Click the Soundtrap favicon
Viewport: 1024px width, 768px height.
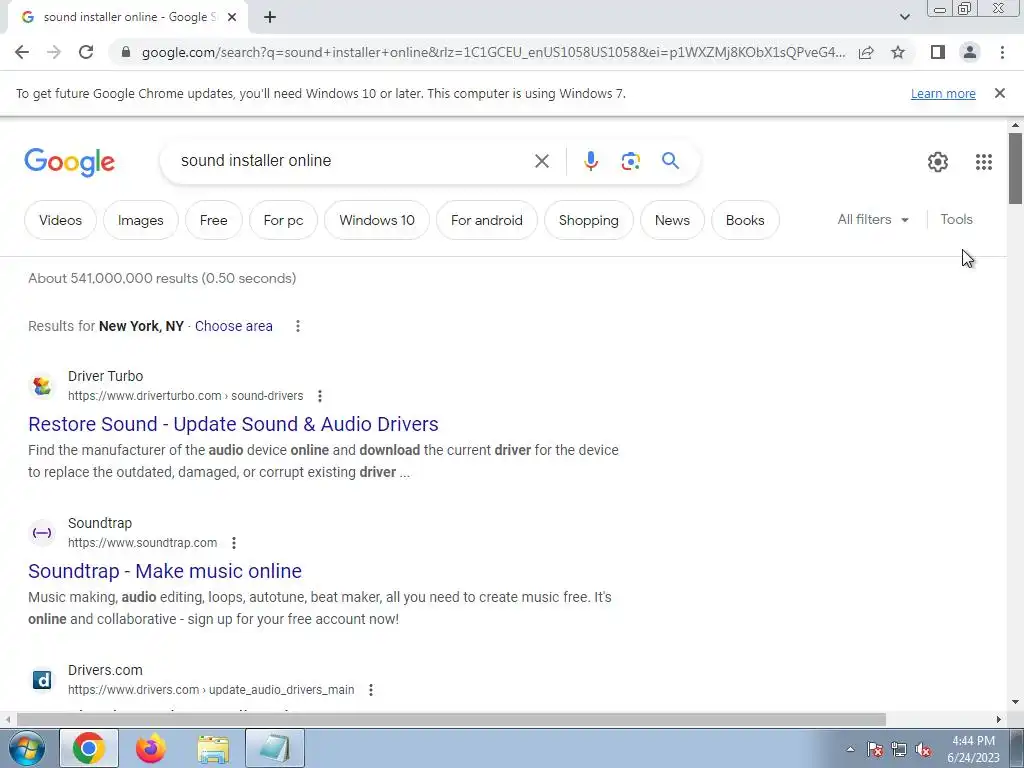(42, 533)
